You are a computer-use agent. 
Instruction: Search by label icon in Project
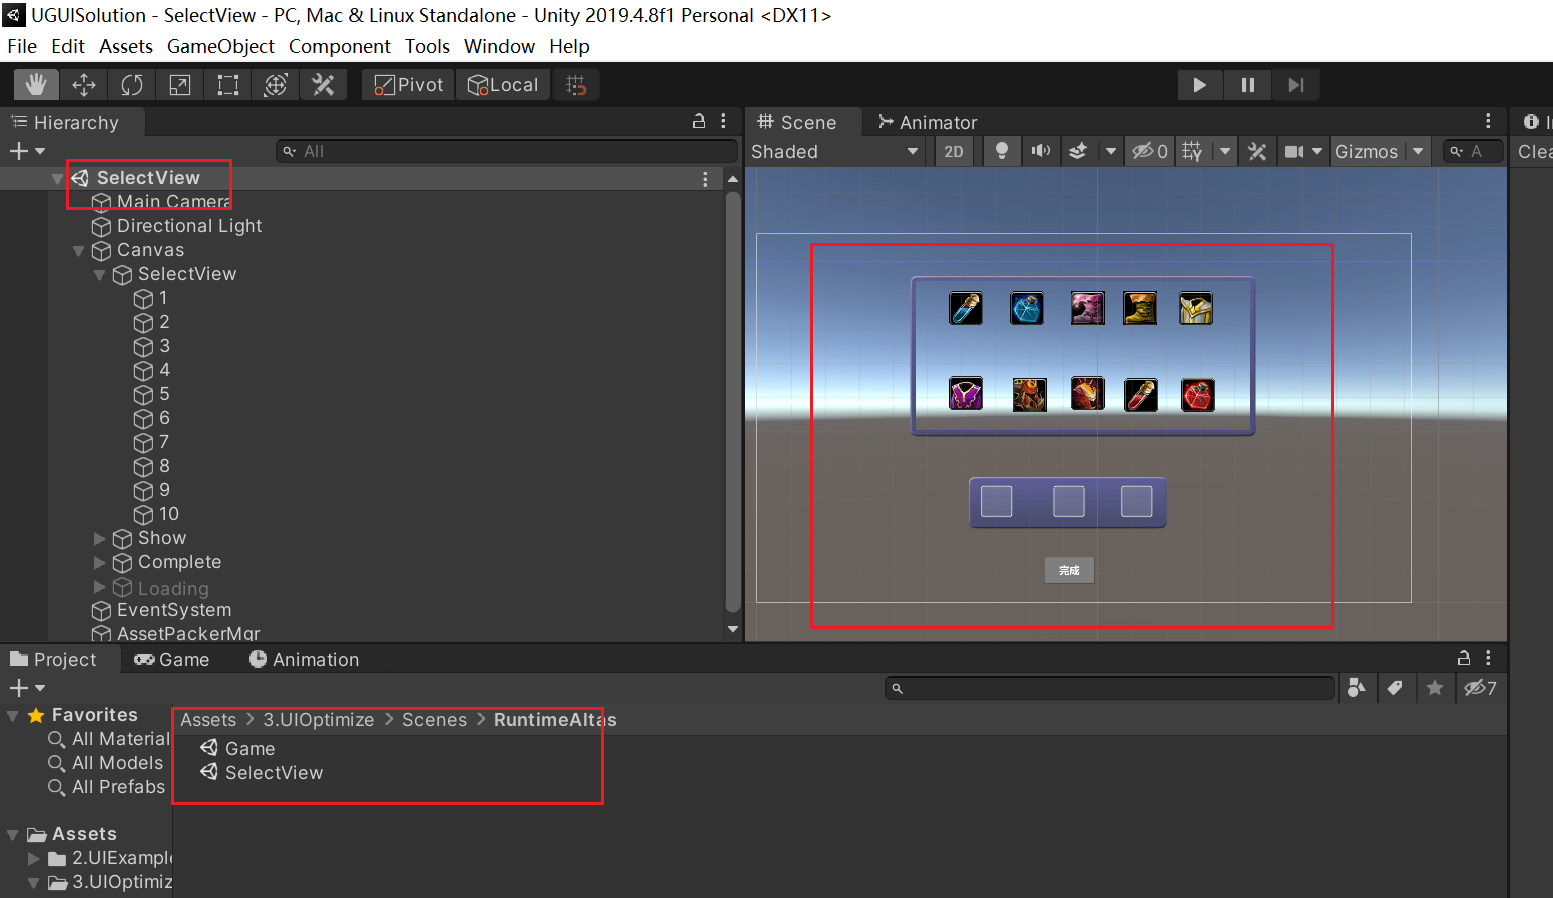coord(1395,688)
